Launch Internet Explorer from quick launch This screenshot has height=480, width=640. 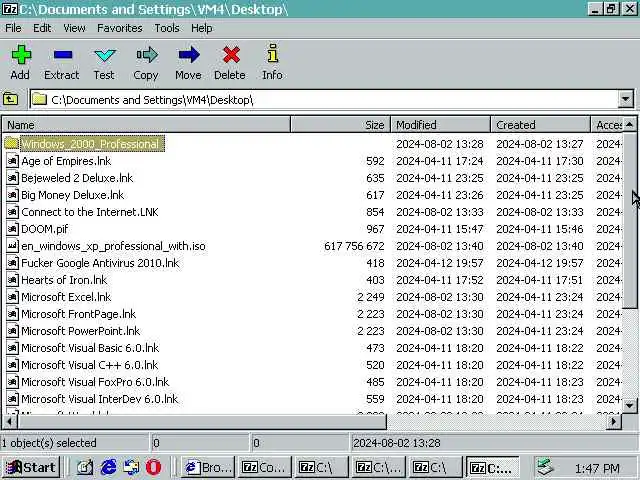click(109, 467)
